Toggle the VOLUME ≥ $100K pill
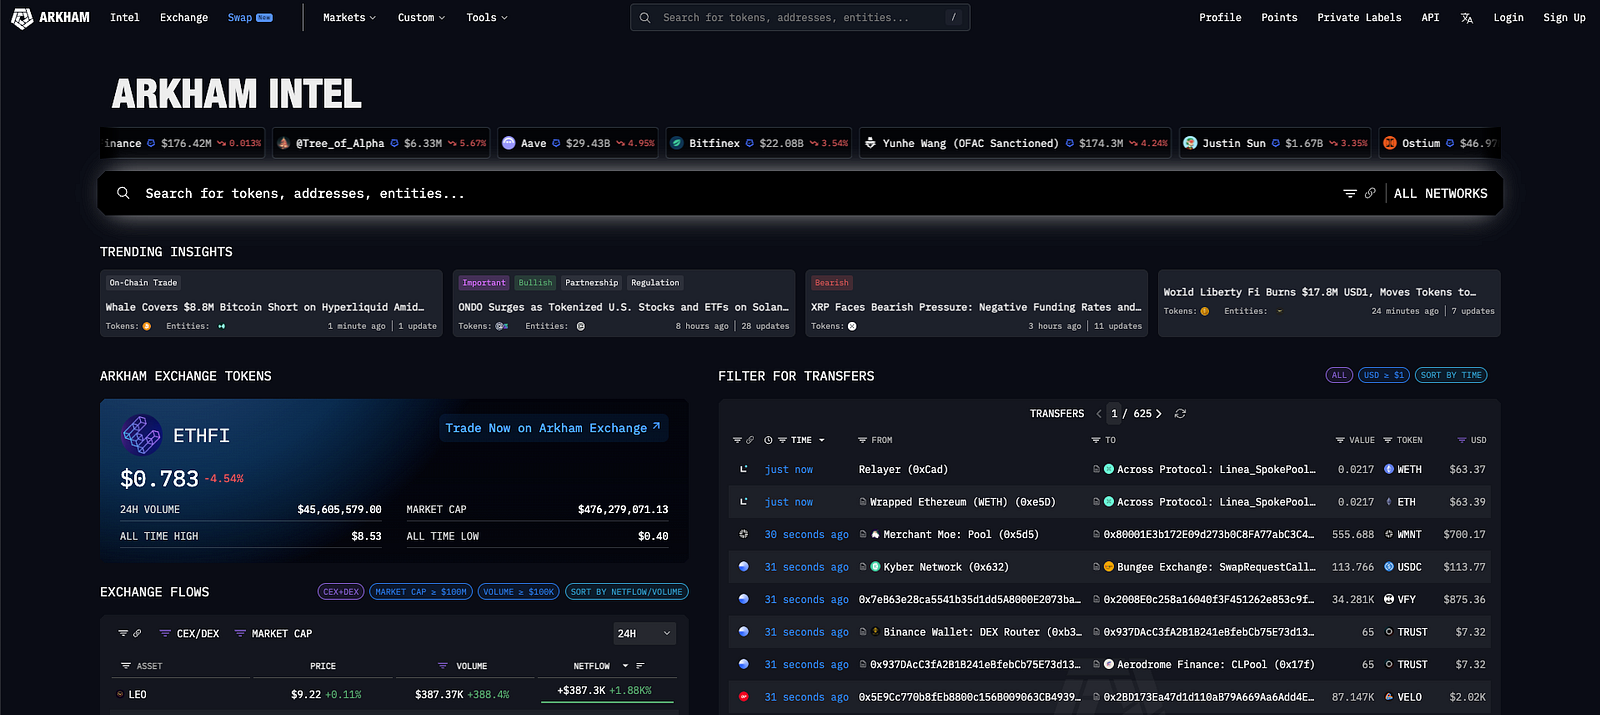The image size is (1600, 715). coord(519,592)
